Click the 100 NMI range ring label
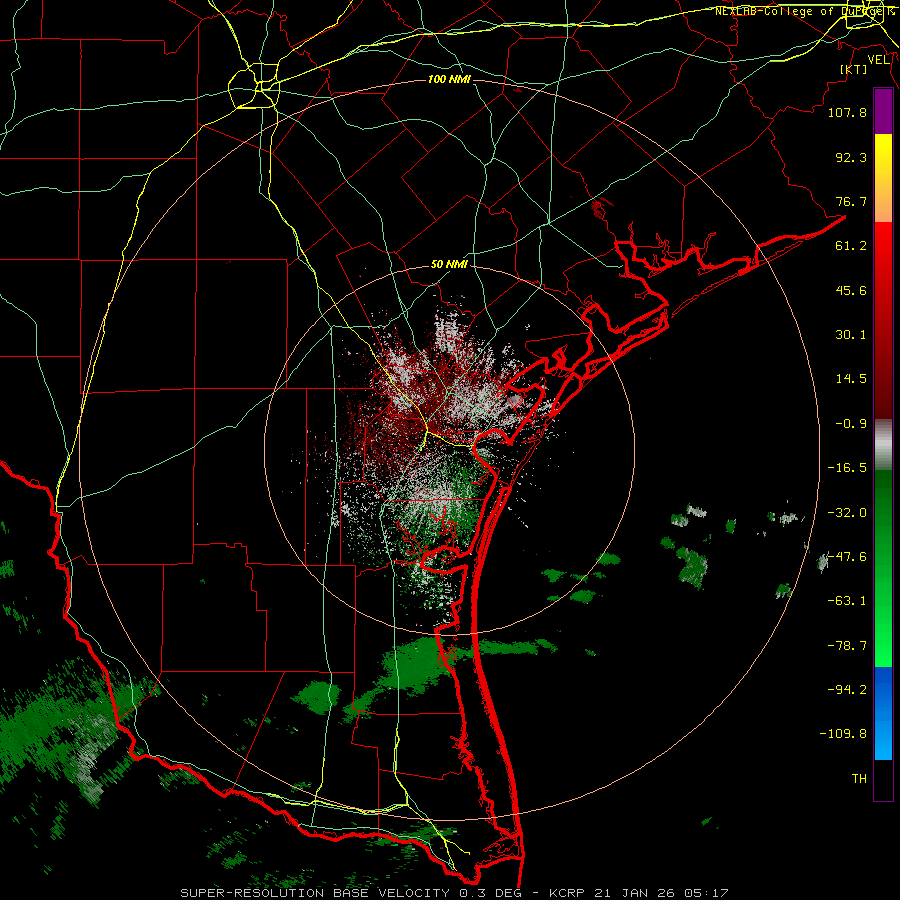The image size is (900, 900). [x=449, y=79]
